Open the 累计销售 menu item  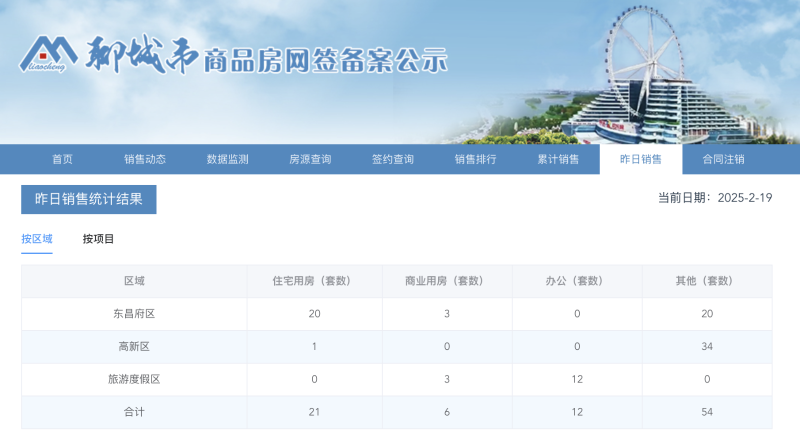[x=558, y=159]
